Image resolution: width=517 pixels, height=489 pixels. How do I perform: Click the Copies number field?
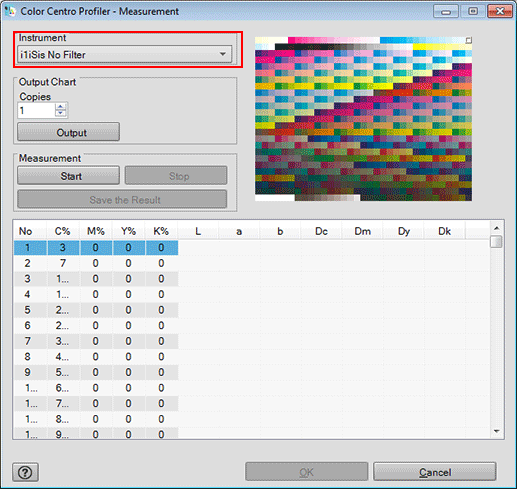point(36,110)
